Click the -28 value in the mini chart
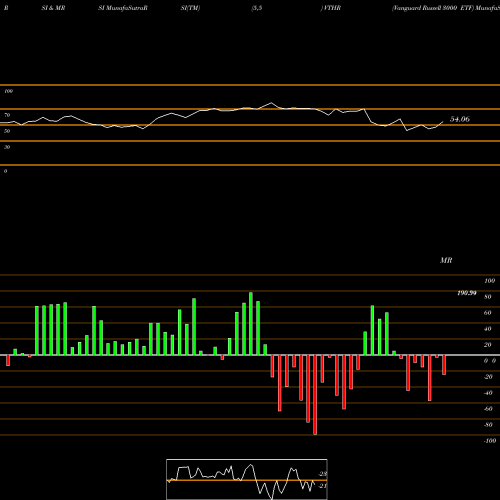This screenshot has width=500, height=500. point(323,474)
